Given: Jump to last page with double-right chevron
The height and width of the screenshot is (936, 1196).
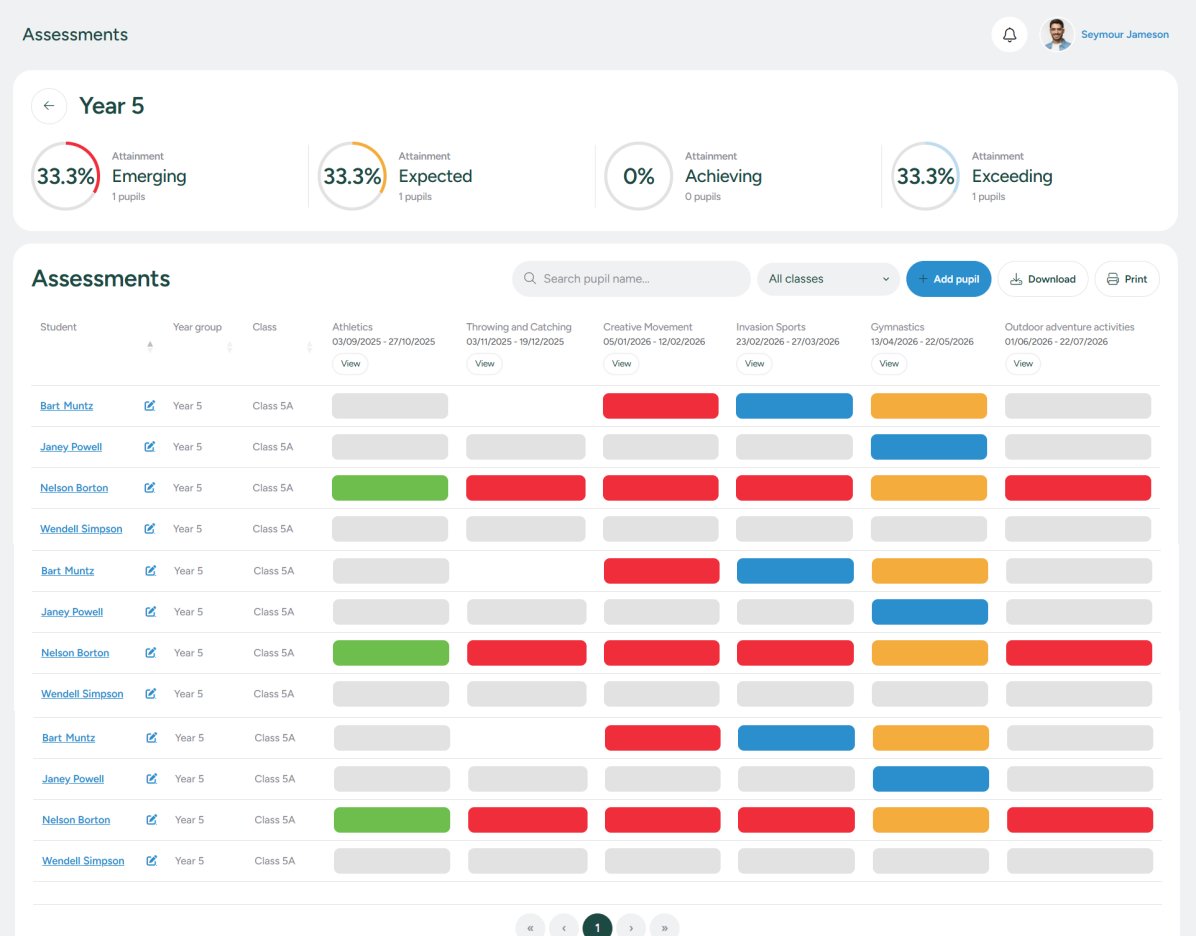Looking at the screenshot, I should [x=664, y=927].
